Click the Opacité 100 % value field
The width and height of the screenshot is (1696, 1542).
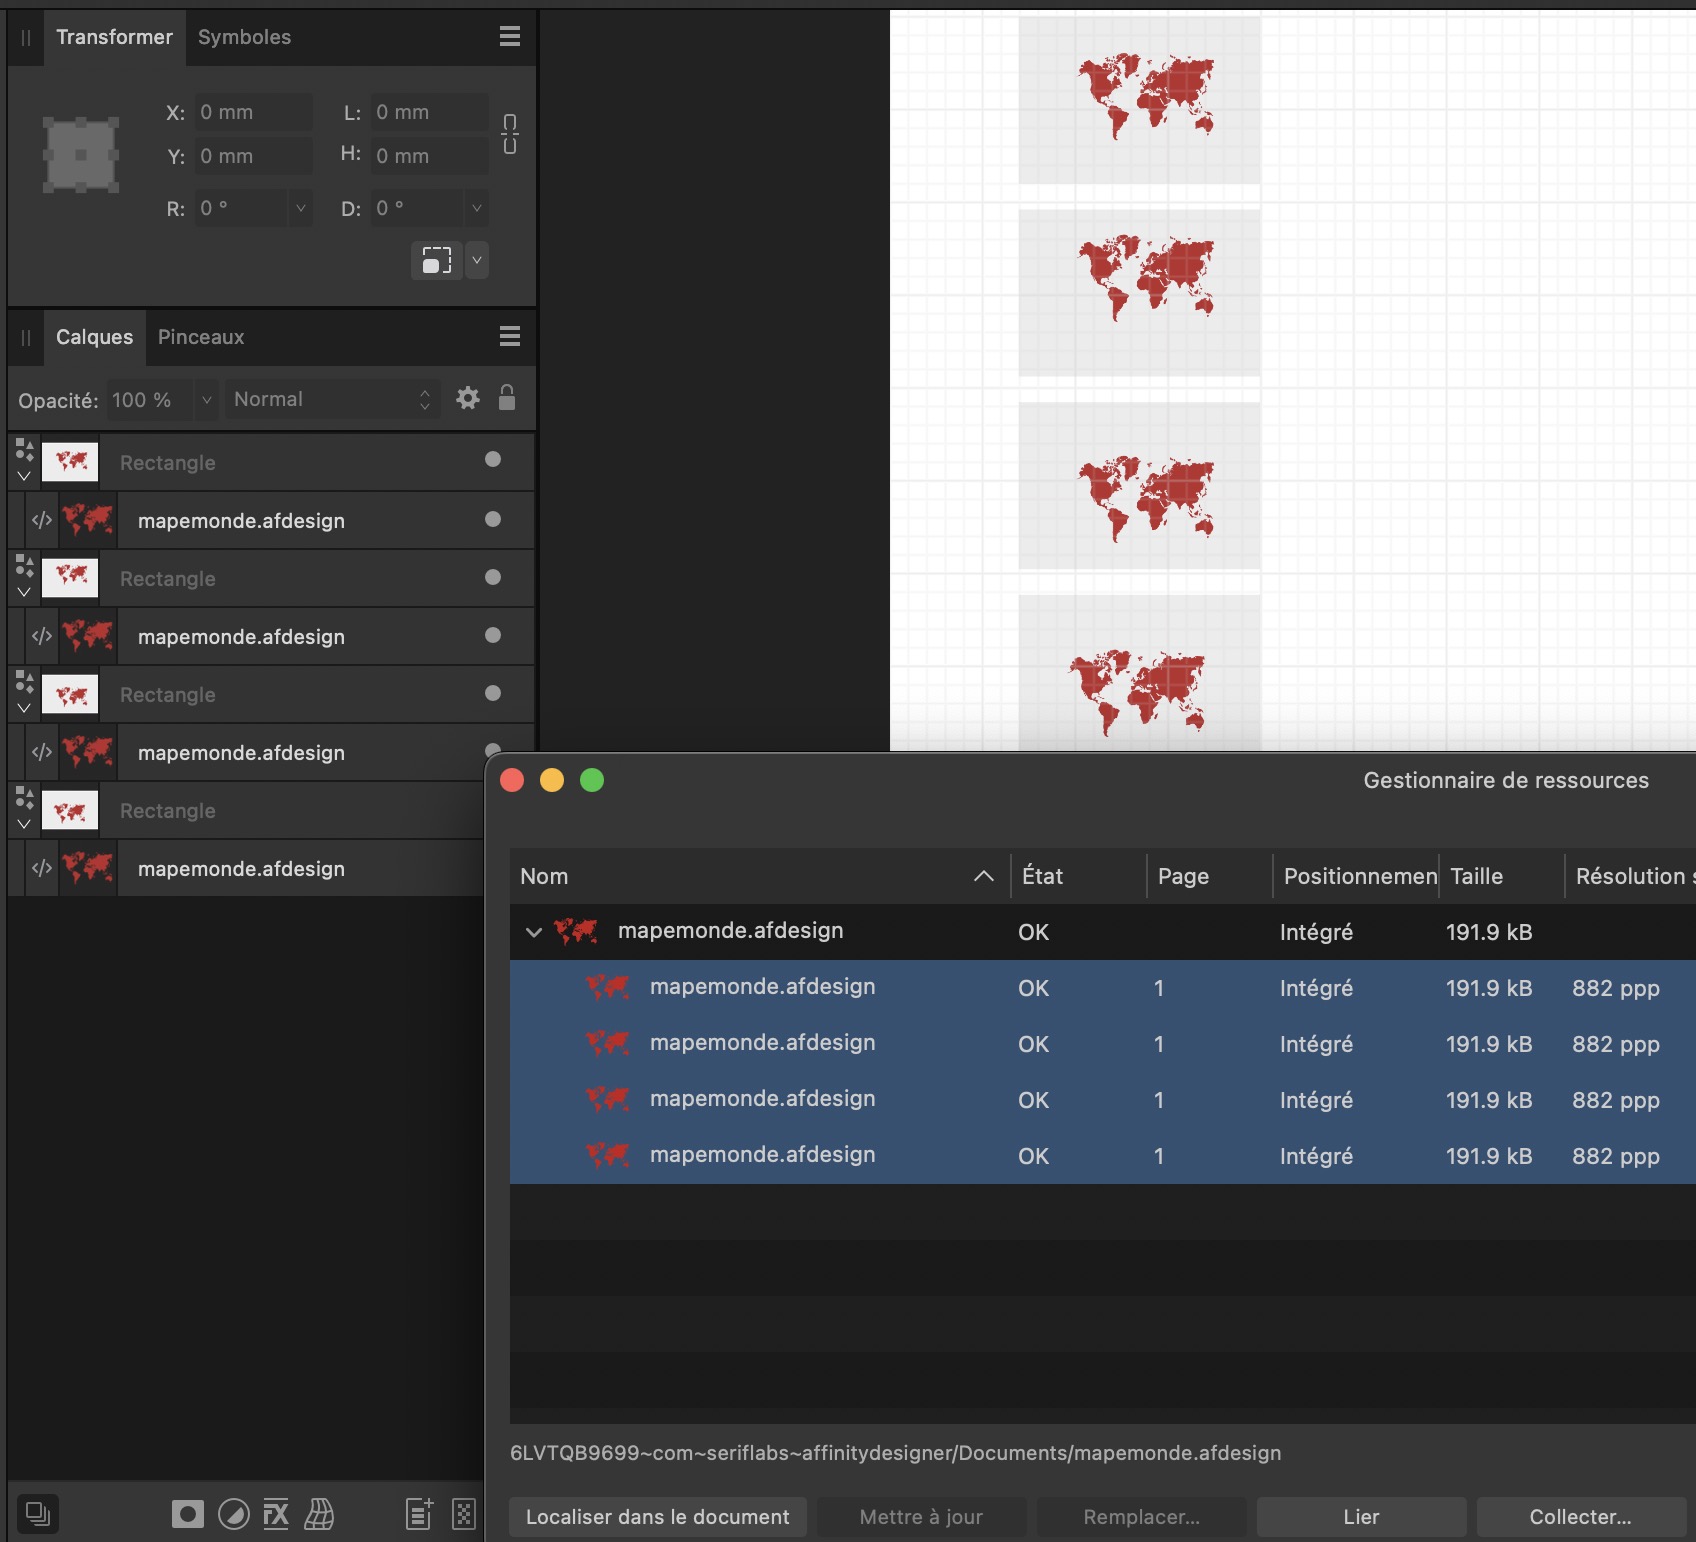click(x=151, y=399)
